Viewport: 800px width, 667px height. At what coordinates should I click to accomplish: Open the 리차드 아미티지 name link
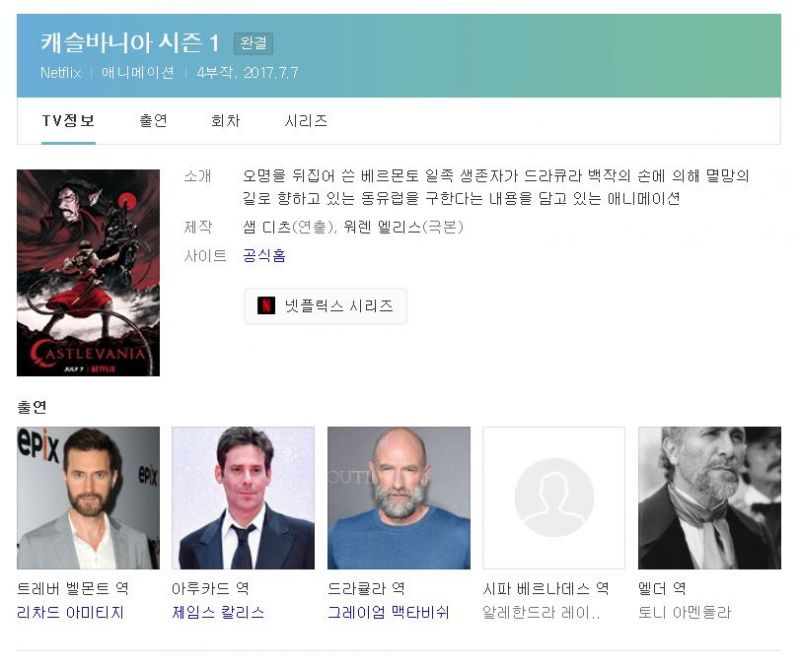pyautogui.click(x=70, y=612)
